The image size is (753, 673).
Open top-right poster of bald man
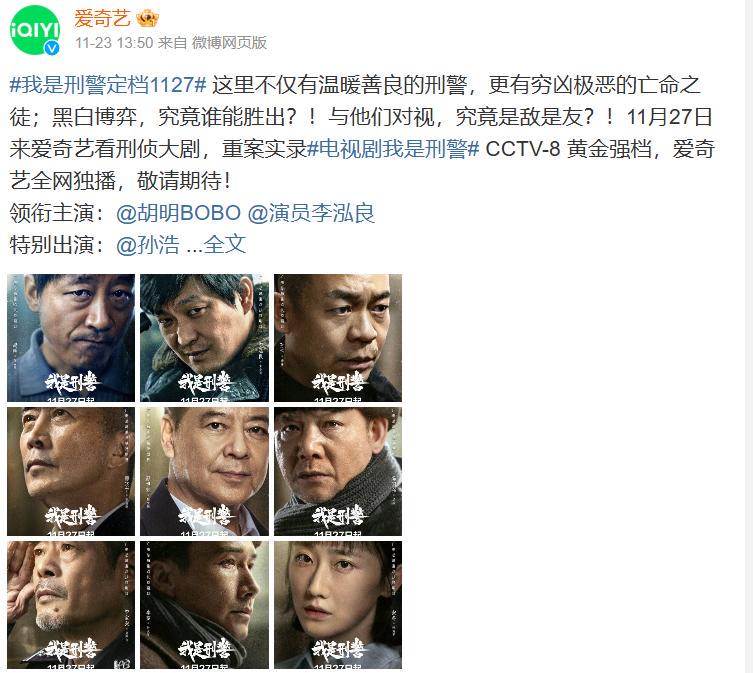click(x=338, y=338)
